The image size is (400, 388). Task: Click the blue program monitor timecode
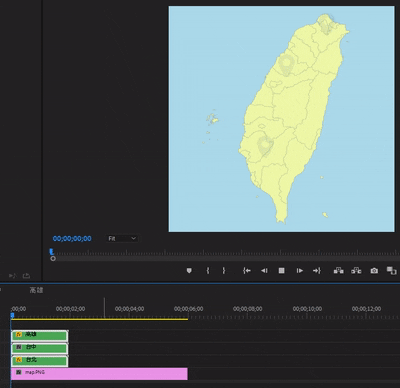click(72, 239)
